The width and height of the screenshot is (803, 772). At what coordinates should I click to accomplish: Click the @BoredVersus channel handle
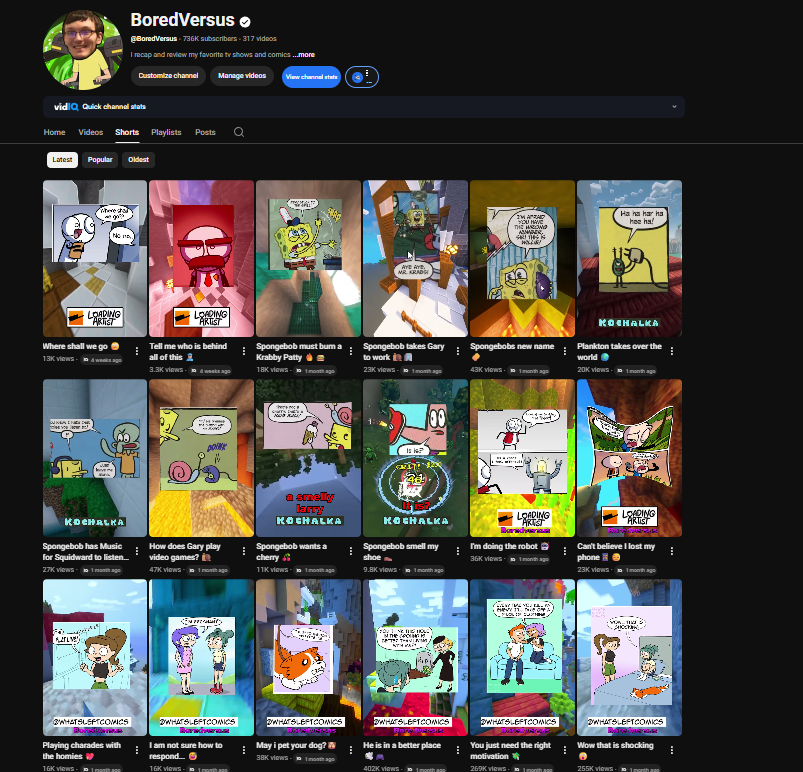pos(154,38)
